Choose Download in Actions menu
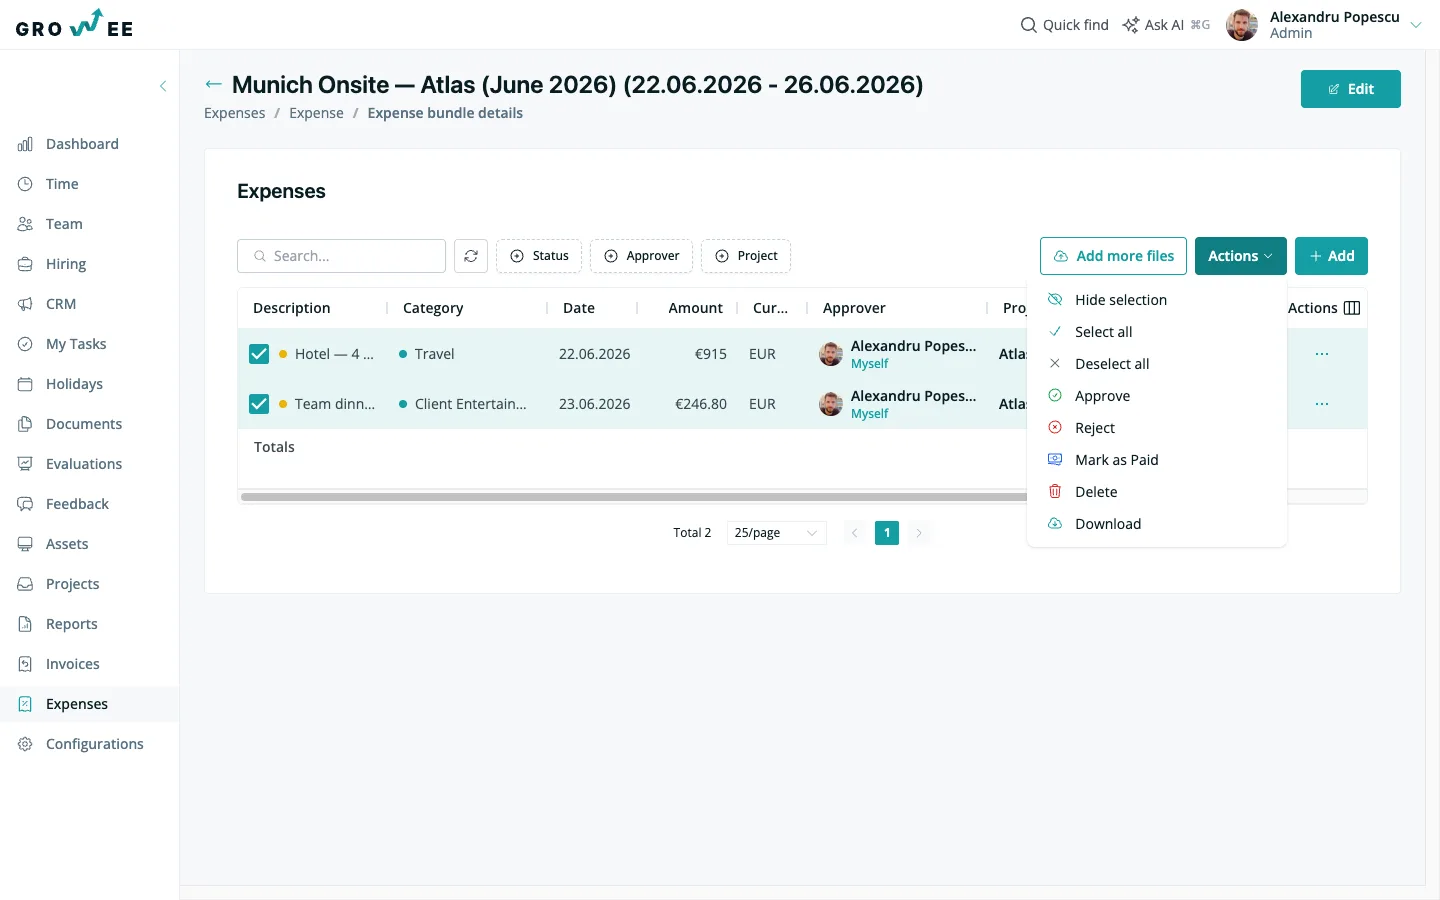This screenshot has width=1440, height=900. point(1157,524)
